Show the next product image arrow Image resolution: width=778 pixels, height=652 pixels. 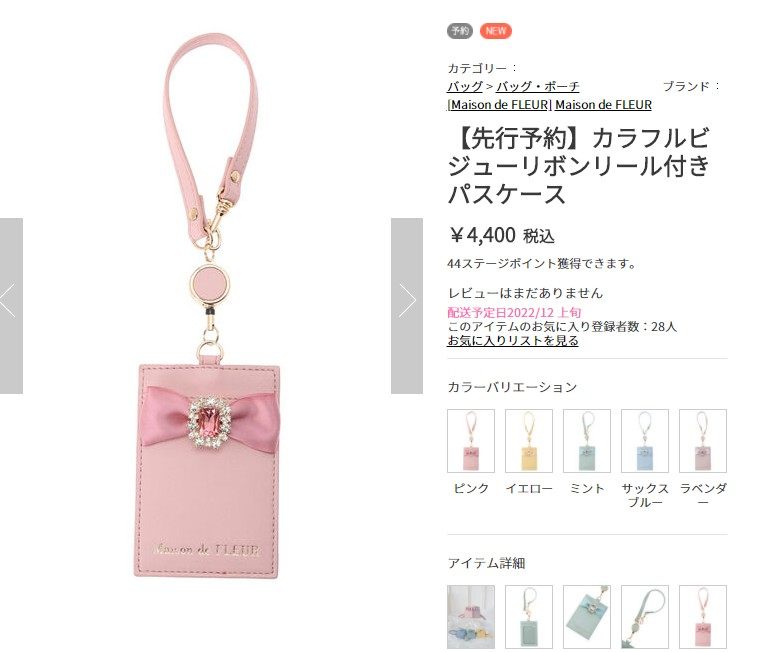tap(407, 306)
